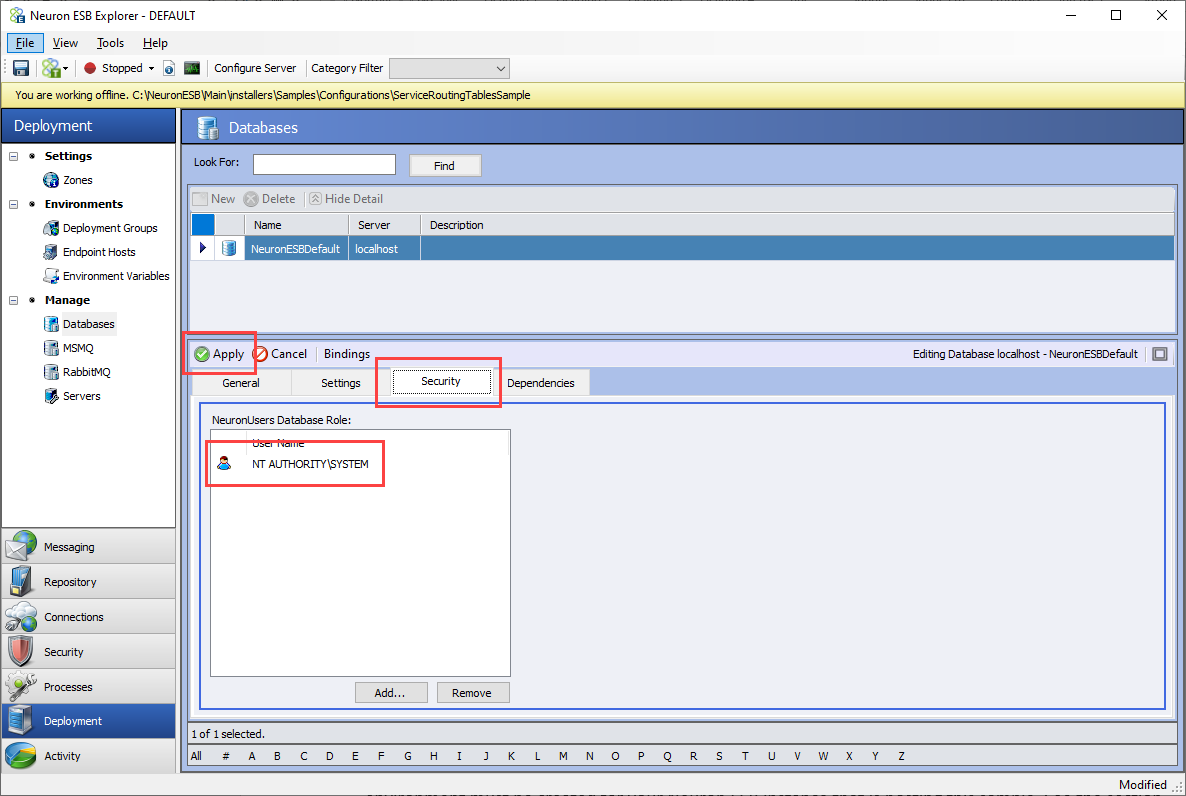Click inside the Look For search field
The width and height of the screenshot is (1186, 796).
point(324,164)
